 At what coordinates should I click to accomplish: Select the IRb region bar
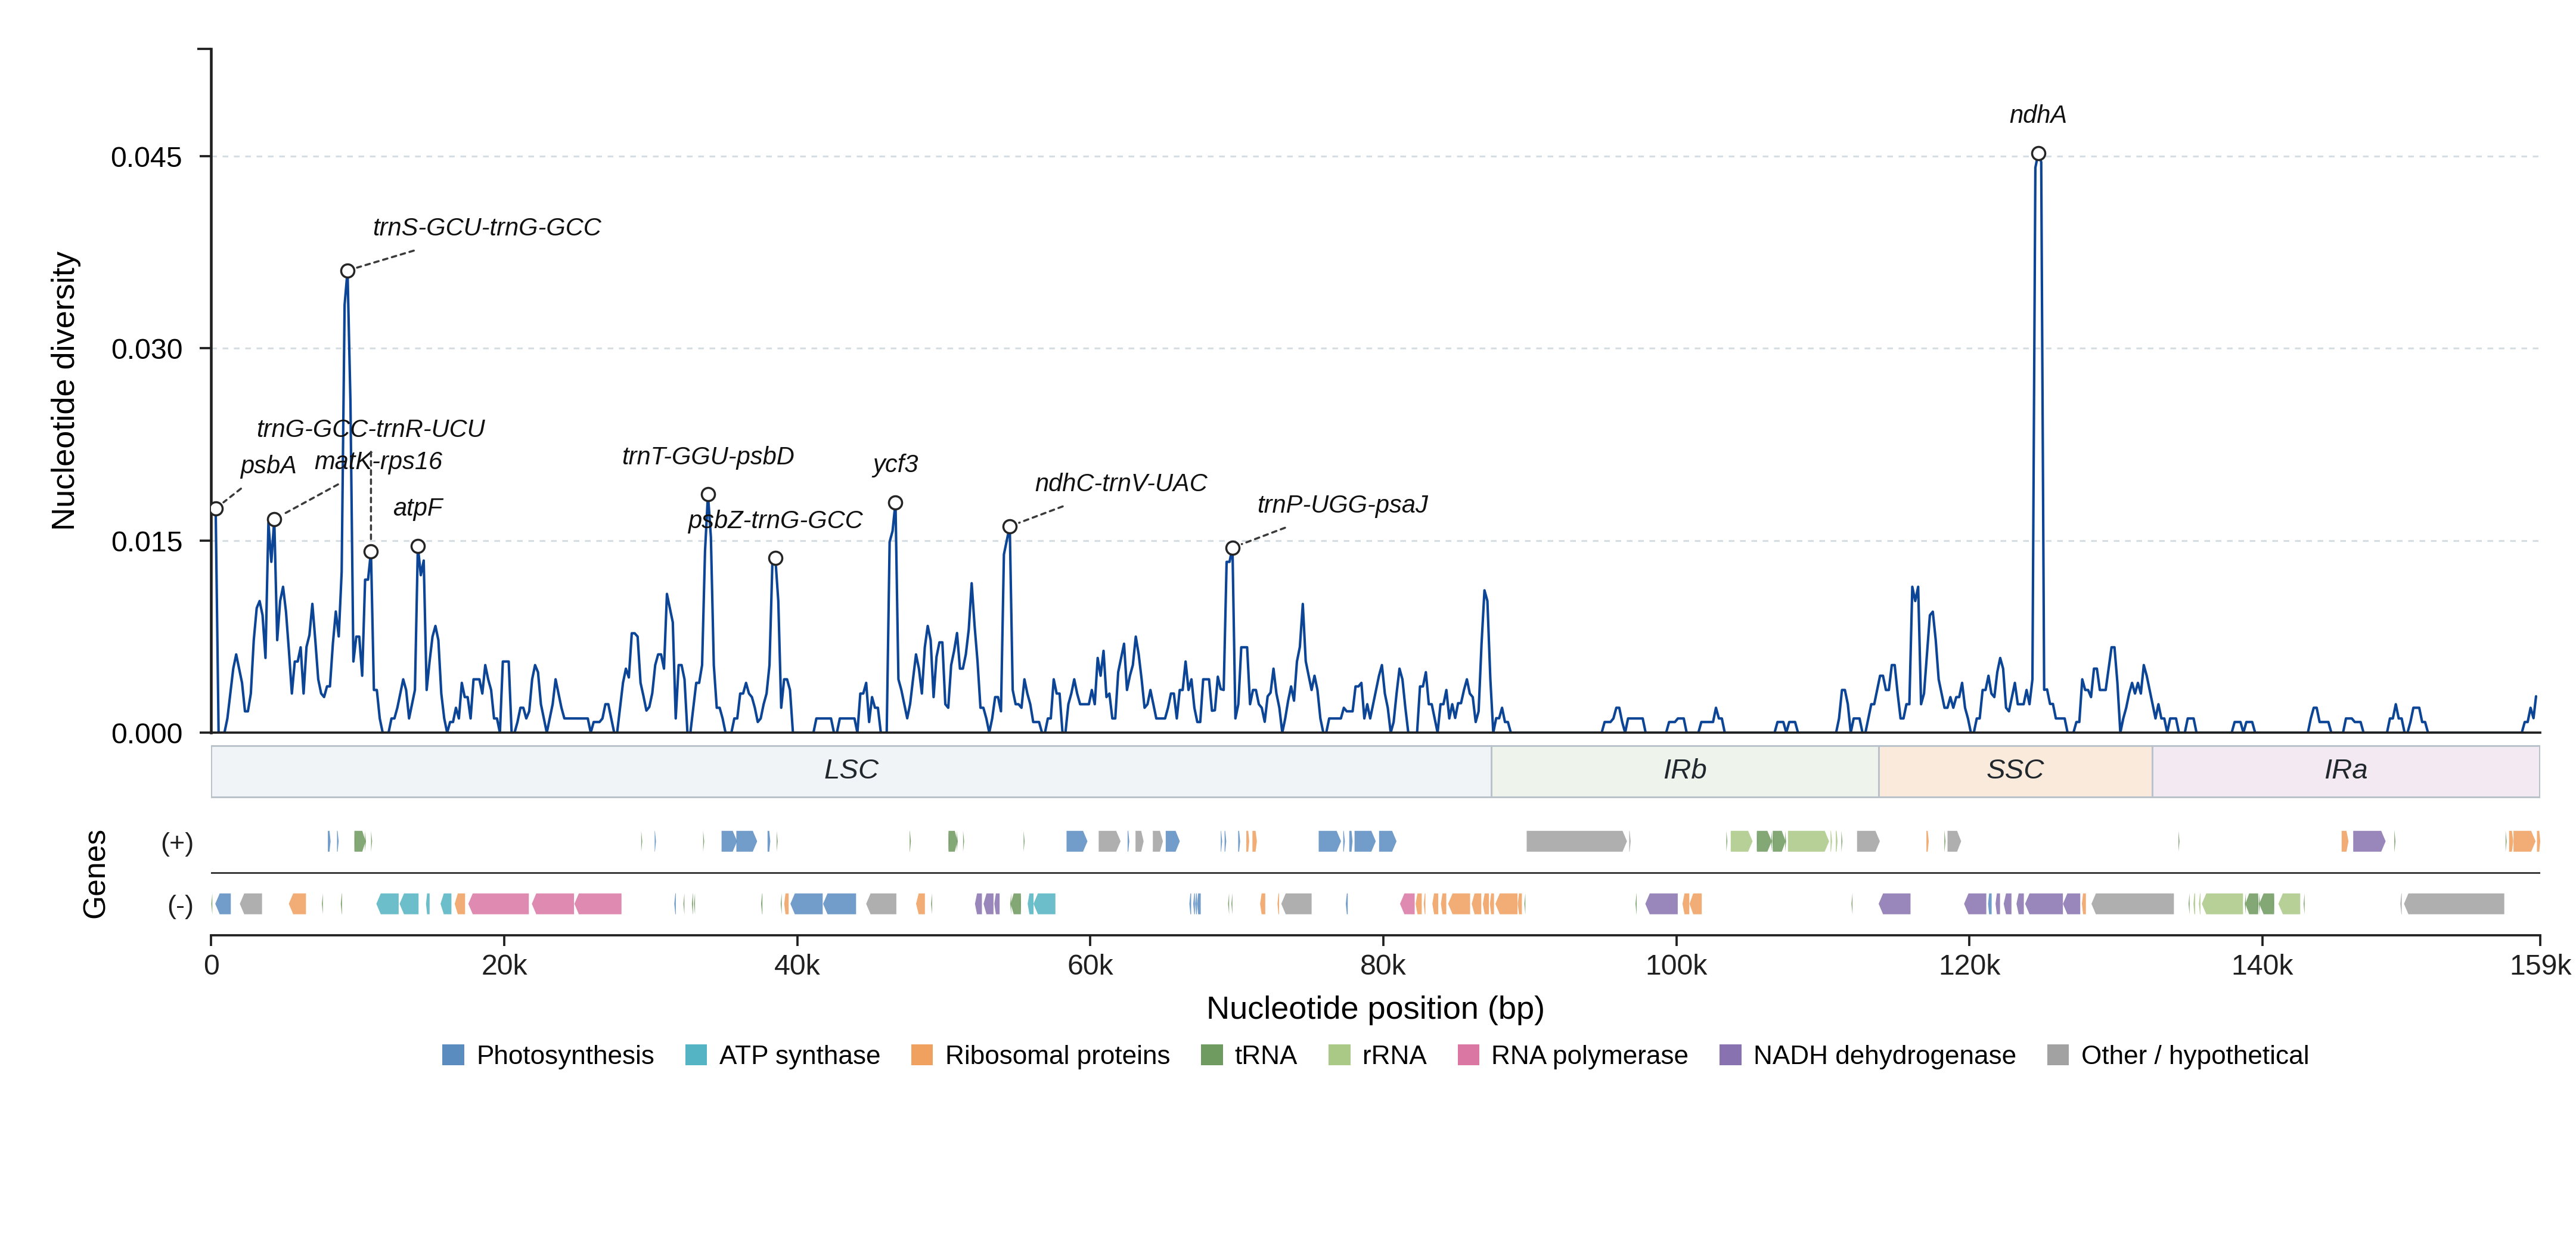[1685, 771]
